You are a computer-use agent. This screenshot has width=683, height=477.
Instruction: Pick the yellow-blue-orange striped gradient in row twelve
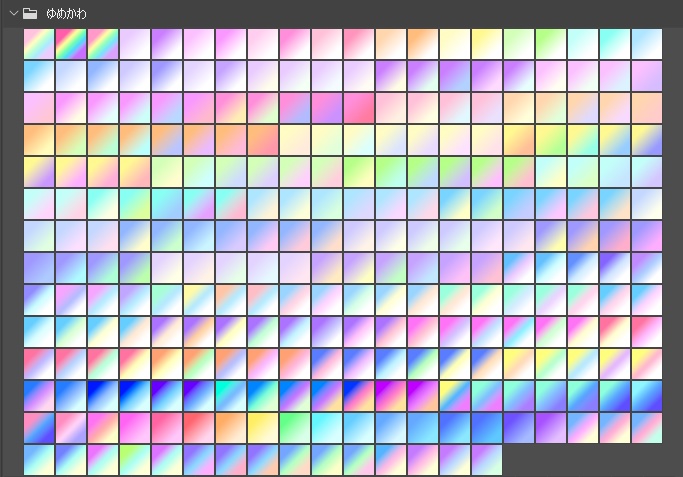tap(455, 396)
